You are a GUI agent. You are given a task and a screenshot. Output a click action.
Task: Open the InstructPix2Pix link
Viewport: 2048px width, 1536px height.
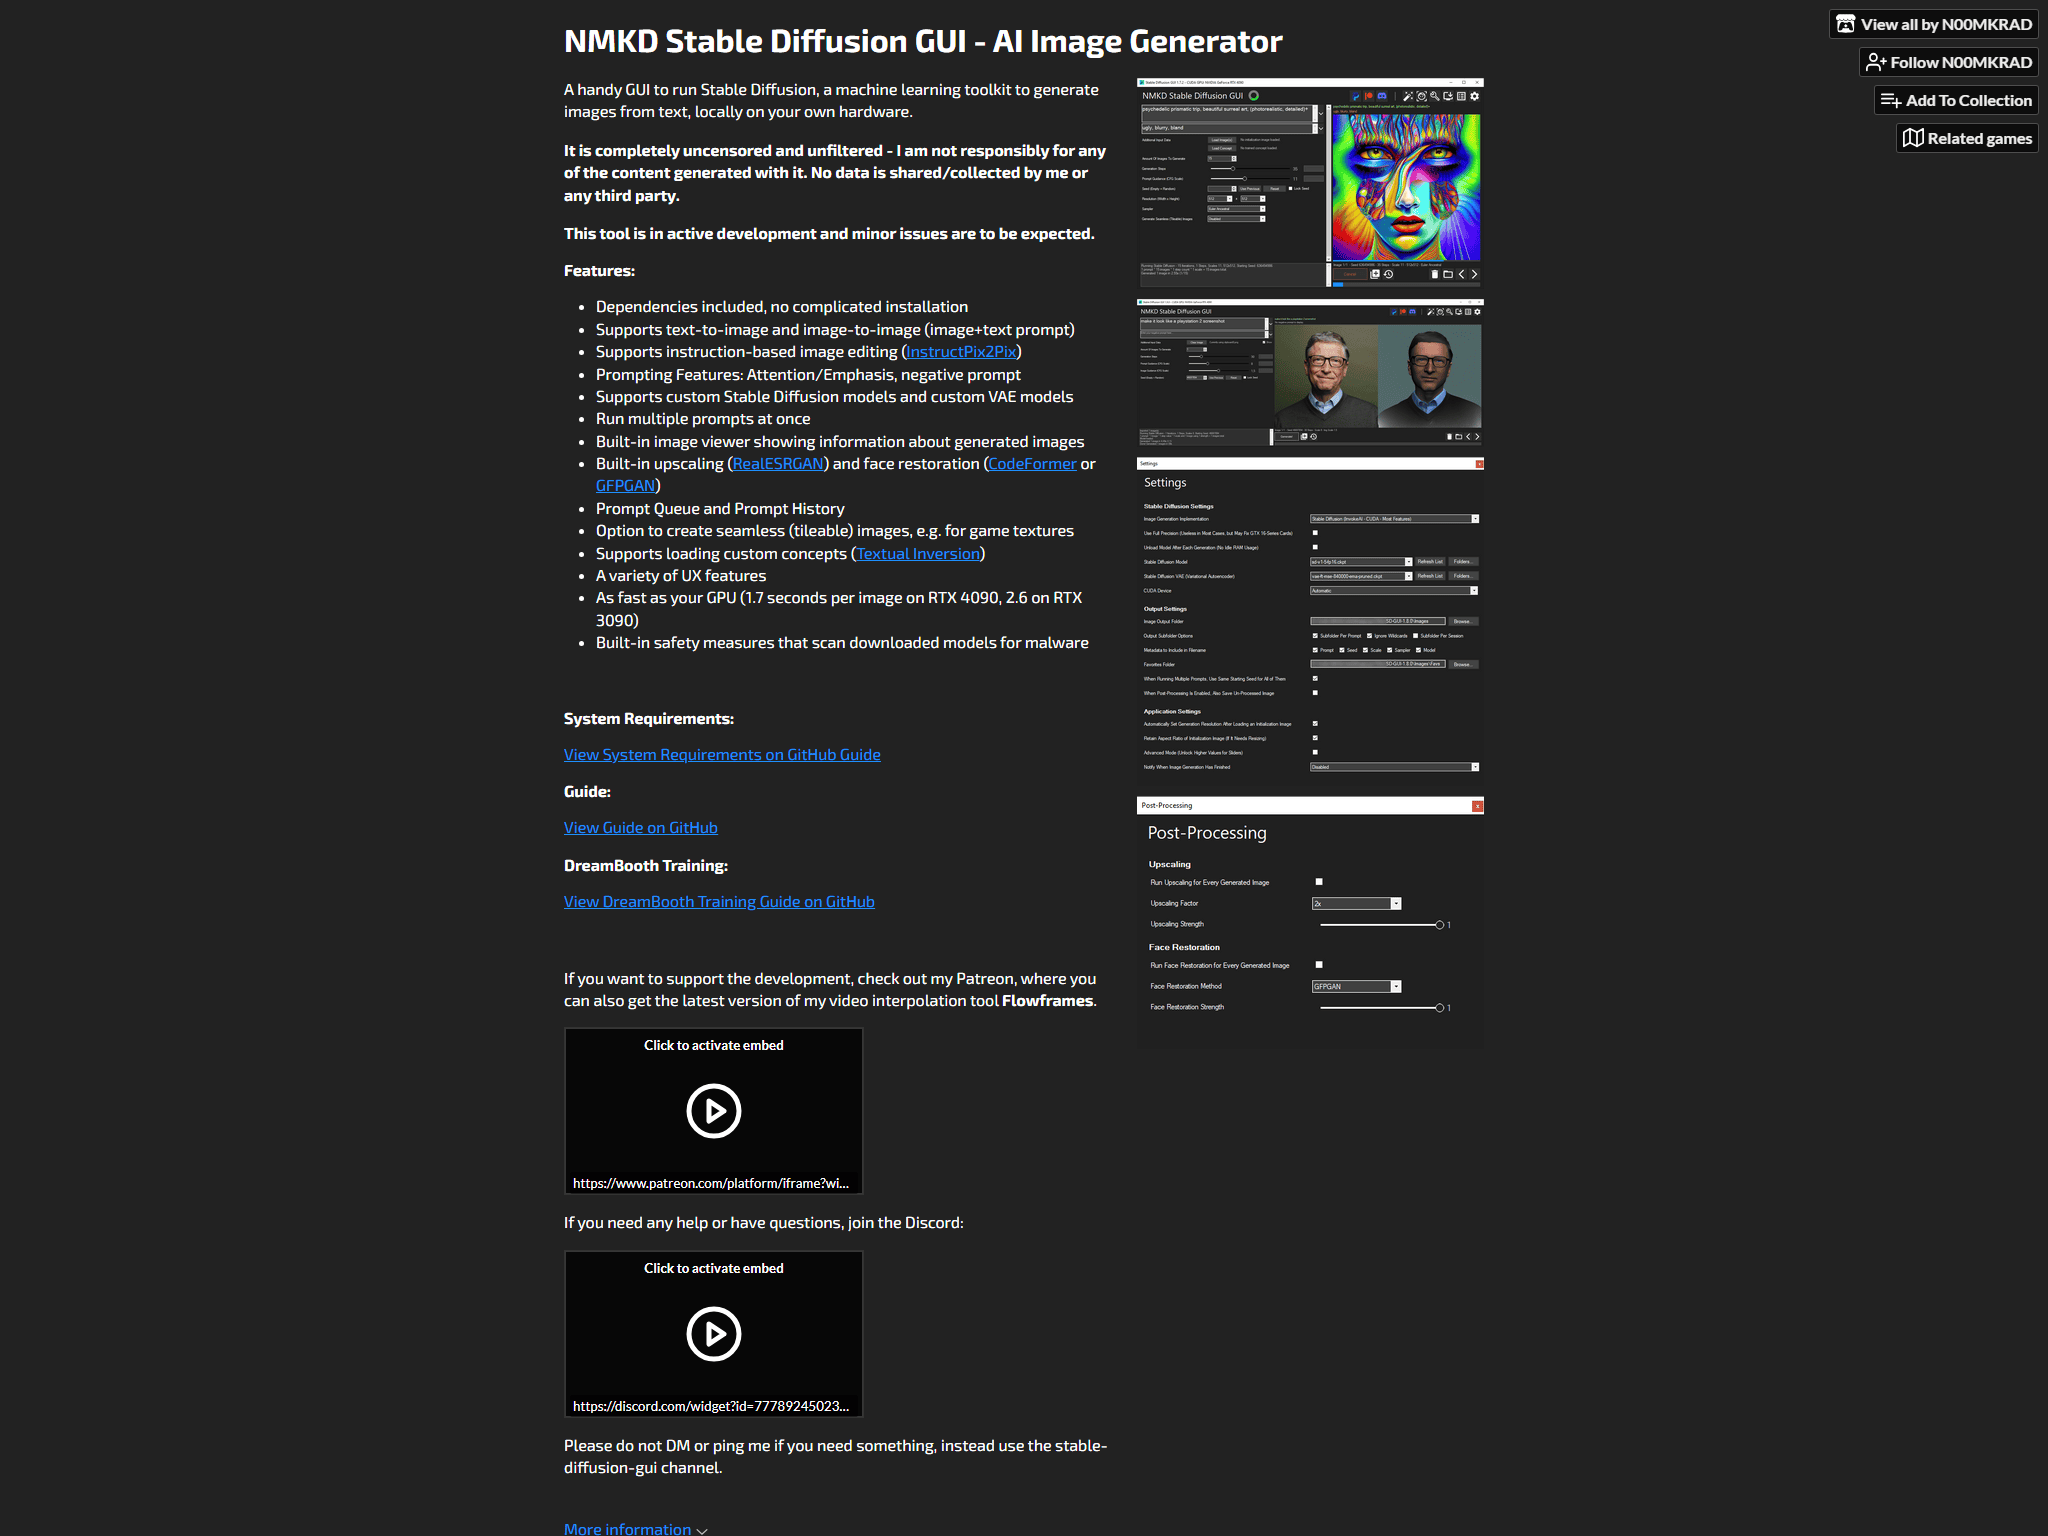coord(961,352)
